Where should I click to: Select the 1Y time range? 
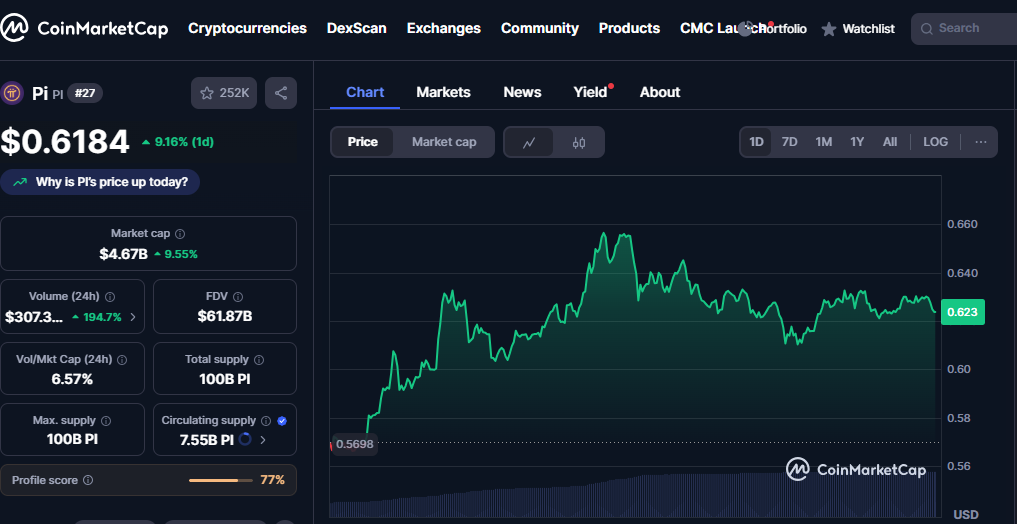pos(857,141)
